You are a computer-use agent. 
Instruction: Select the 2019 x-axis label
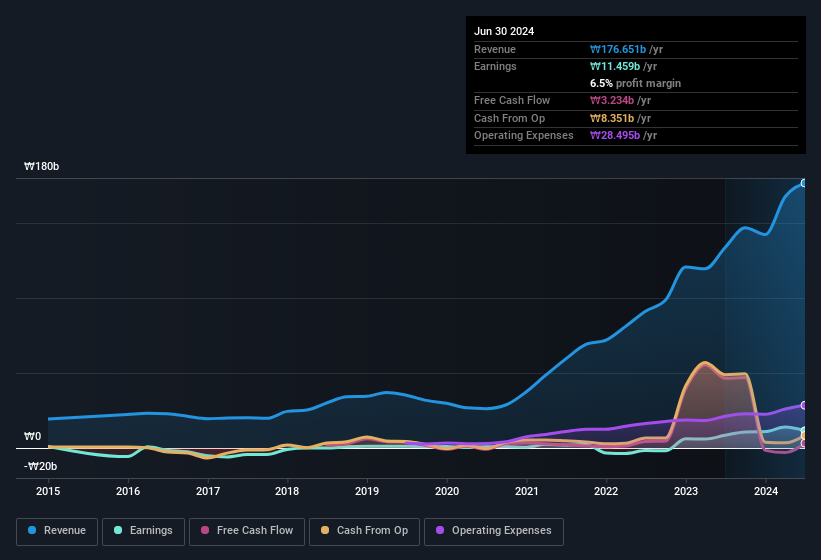367,491
